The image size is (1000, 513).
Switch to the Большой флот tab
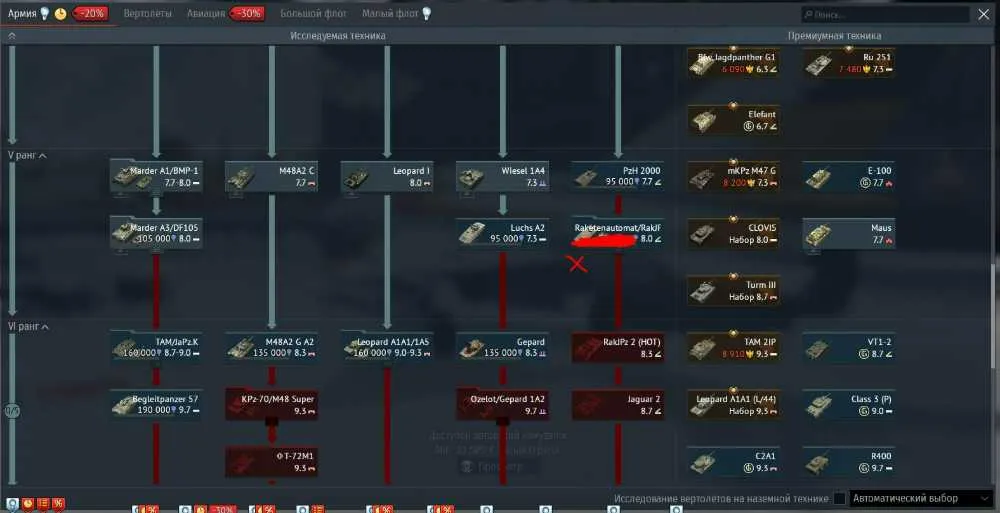click(313, 13)
